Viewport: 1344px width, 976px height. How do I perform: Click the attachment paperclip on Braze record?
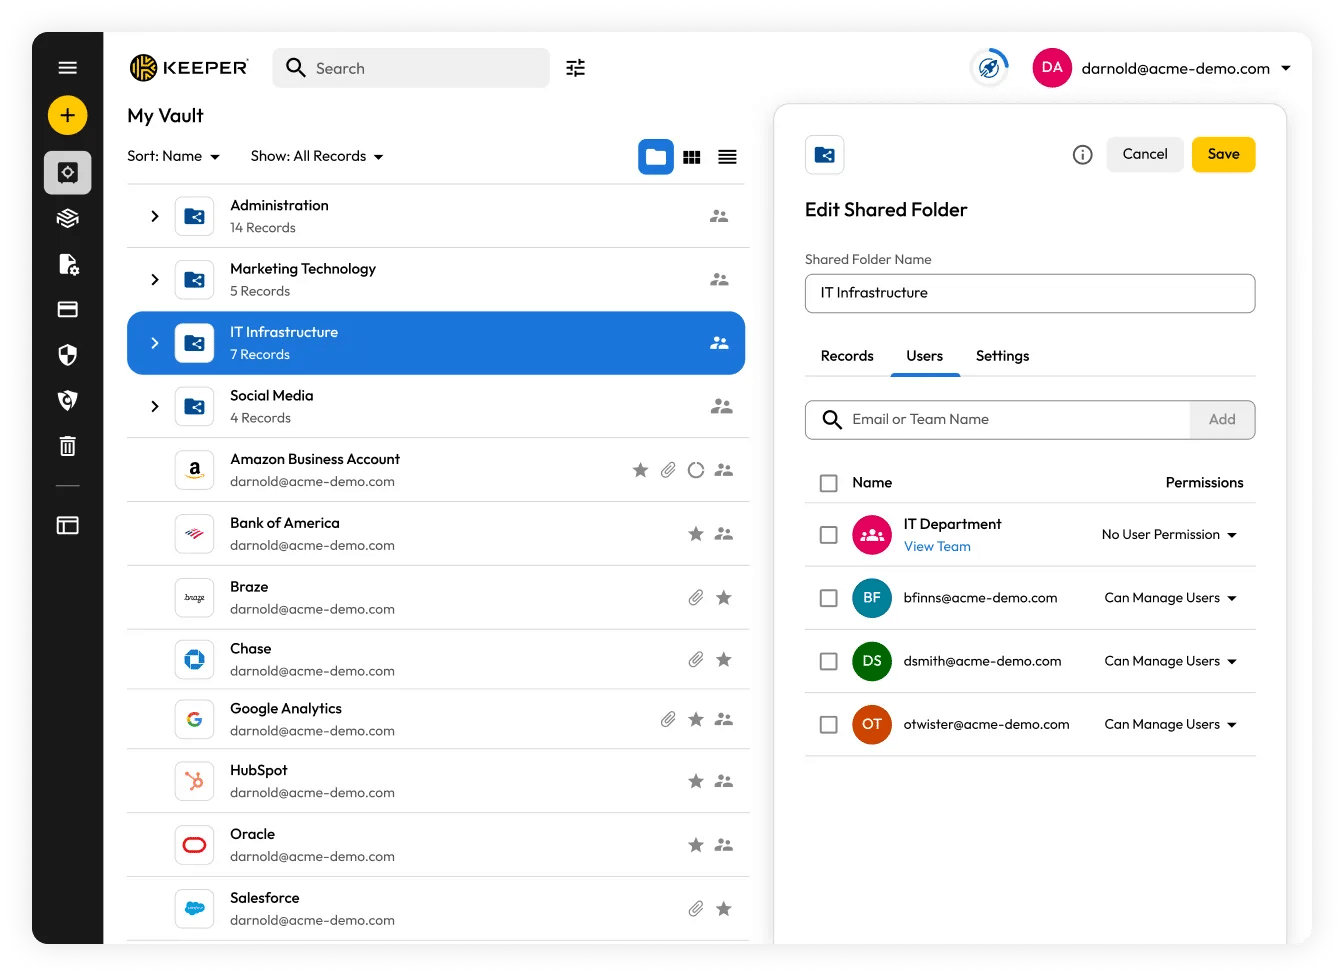coord(696,598)
